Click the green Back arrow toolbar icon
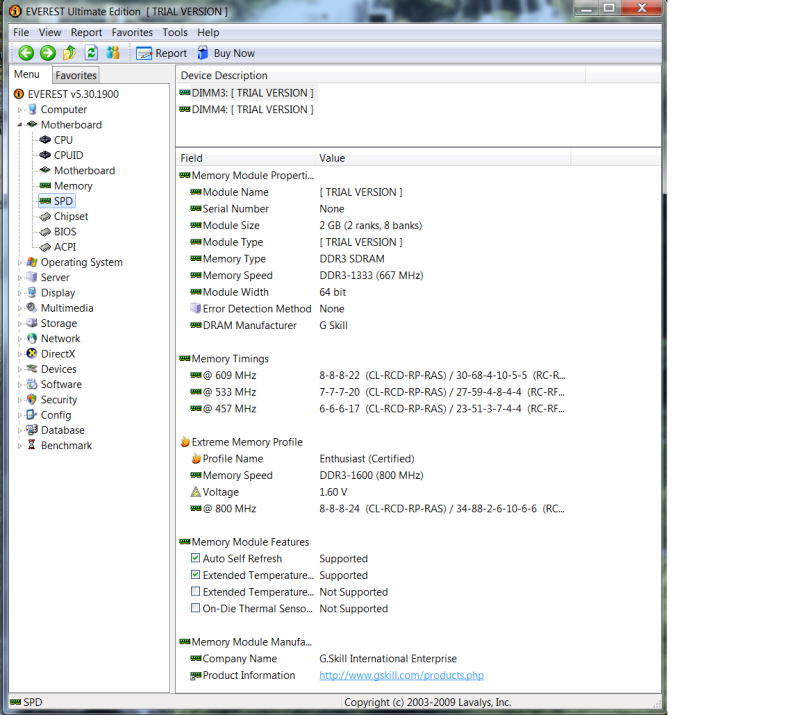The image size is (800, 715). [x=26, y=53]
